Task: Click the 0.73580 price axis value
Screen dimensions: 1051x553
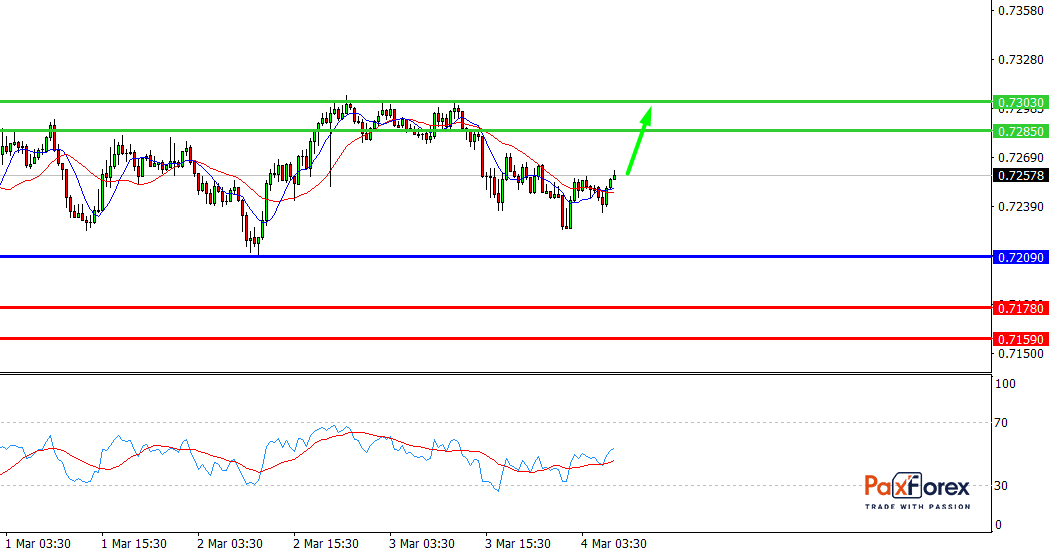Action: 1021,11
